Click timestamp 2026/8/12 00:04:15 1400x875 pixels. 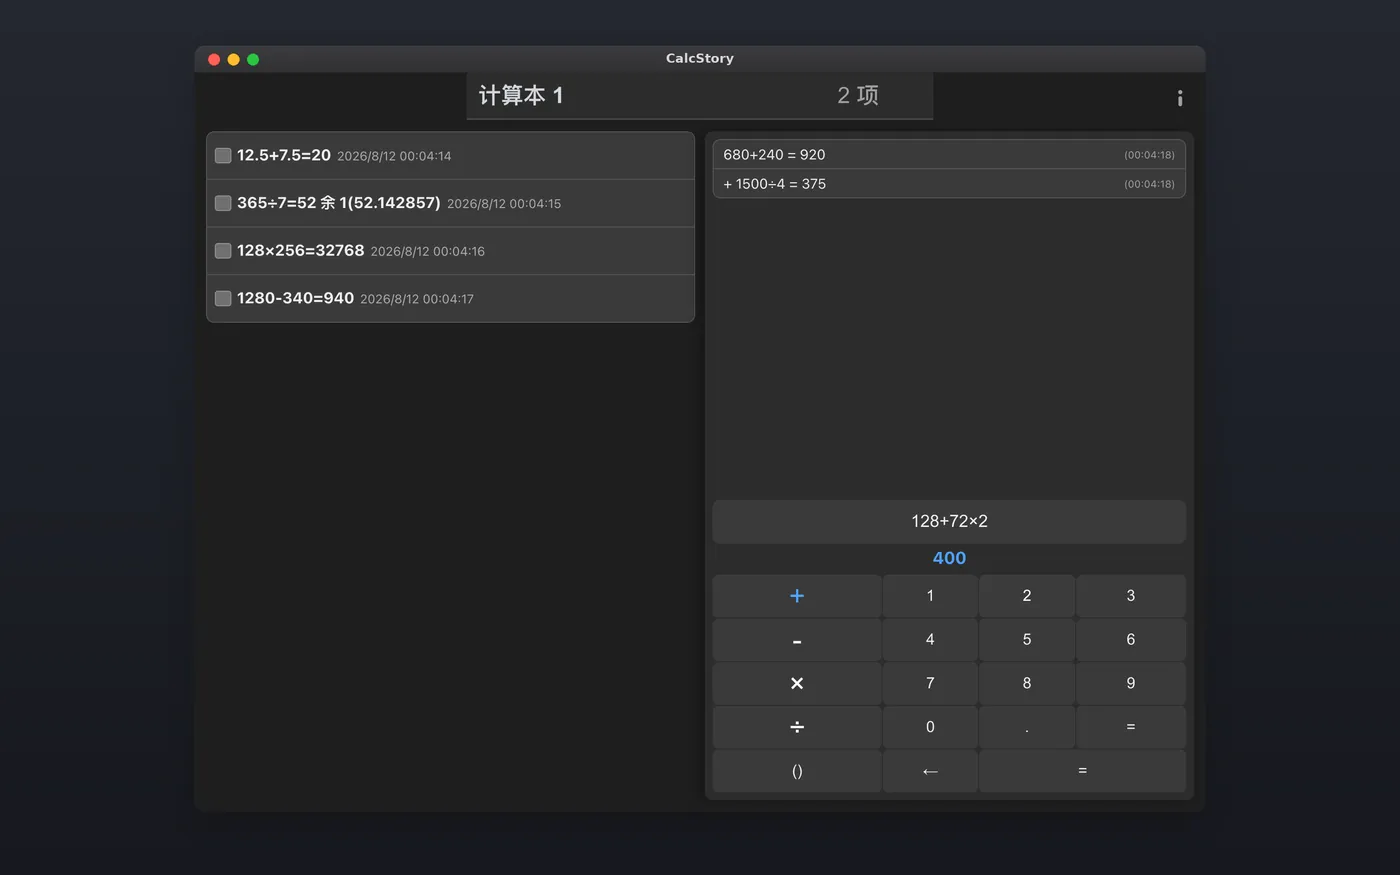tap(504, 204)
